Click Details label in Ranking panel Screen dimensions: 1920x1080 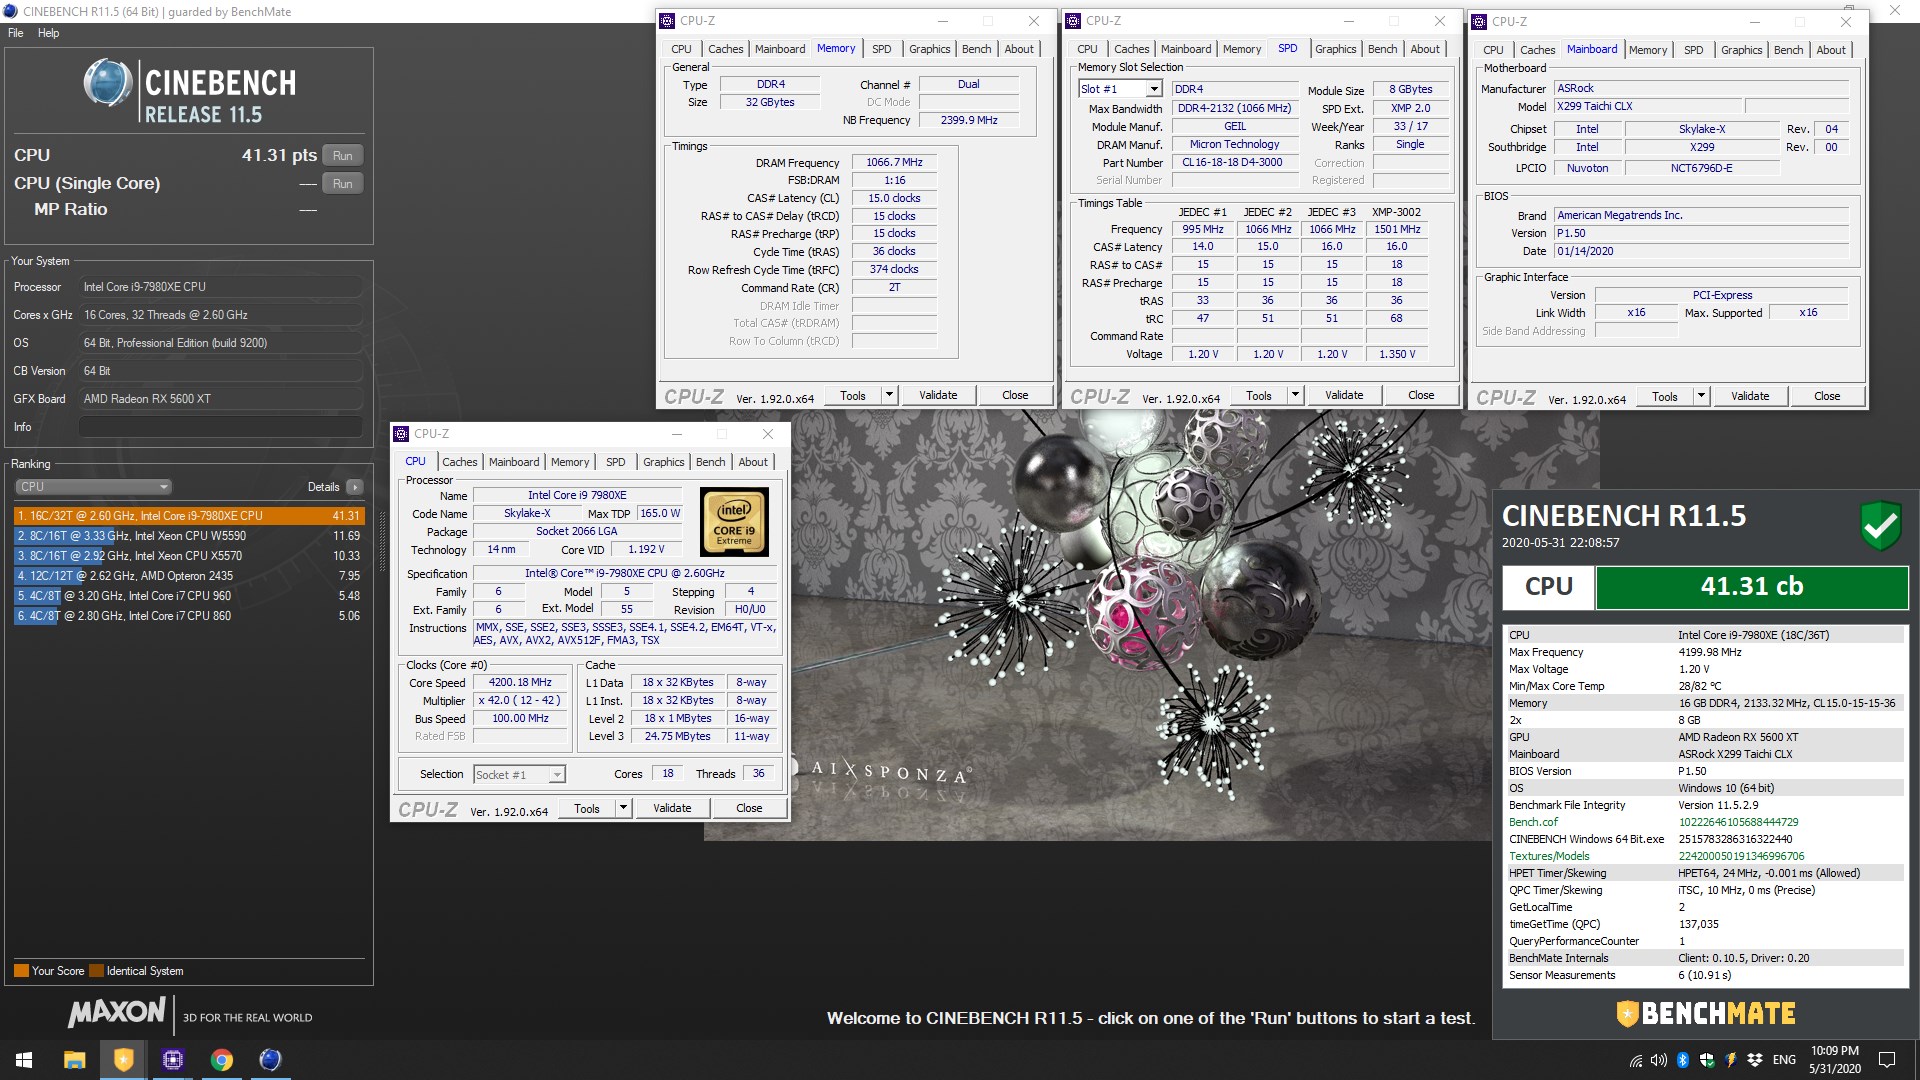pos(323,487)
